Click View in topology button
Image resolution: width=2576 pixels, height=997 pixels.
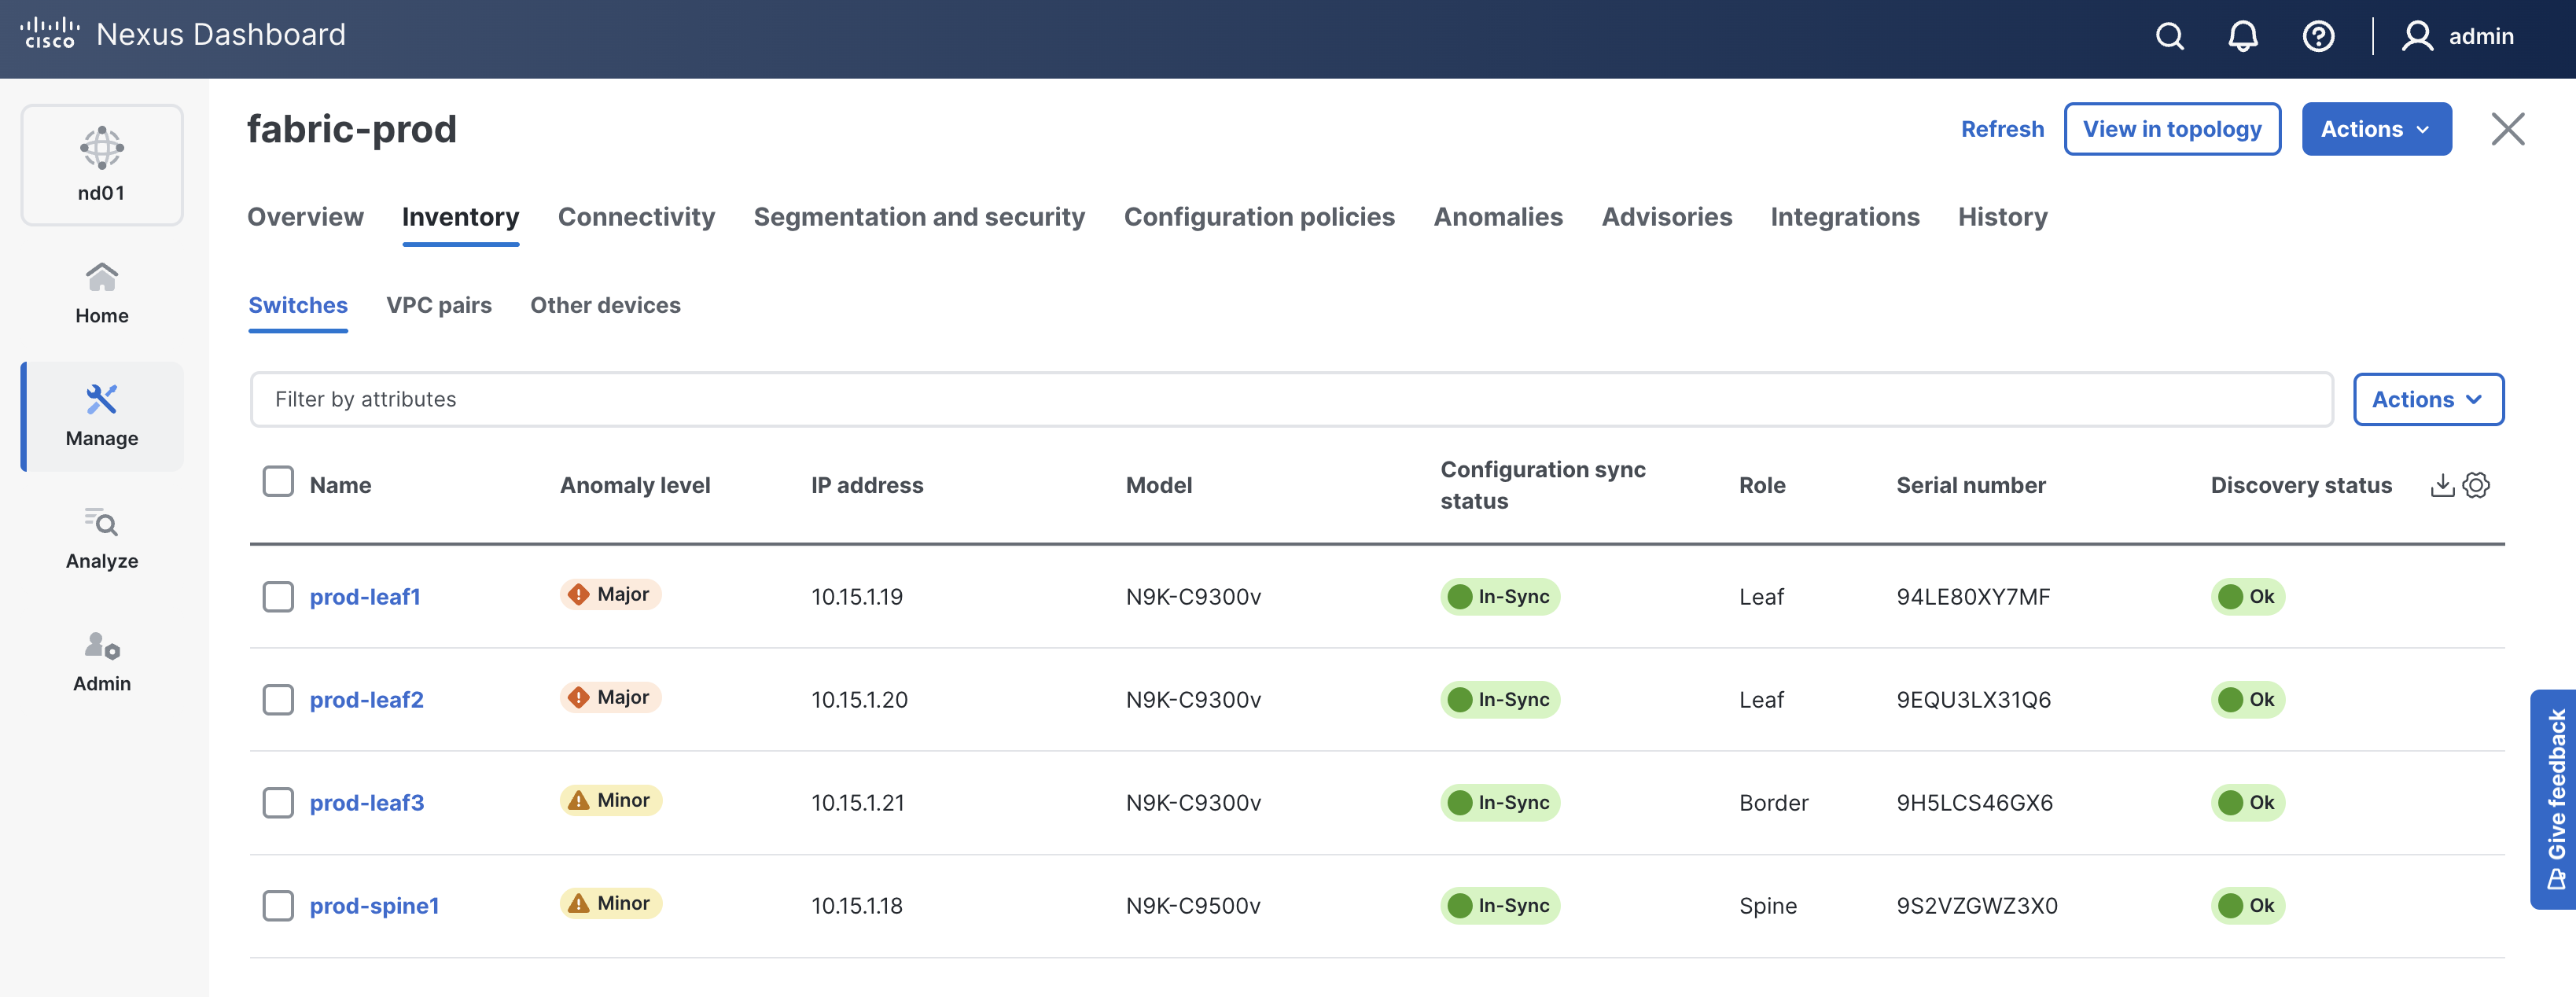tap(2171, 129)
